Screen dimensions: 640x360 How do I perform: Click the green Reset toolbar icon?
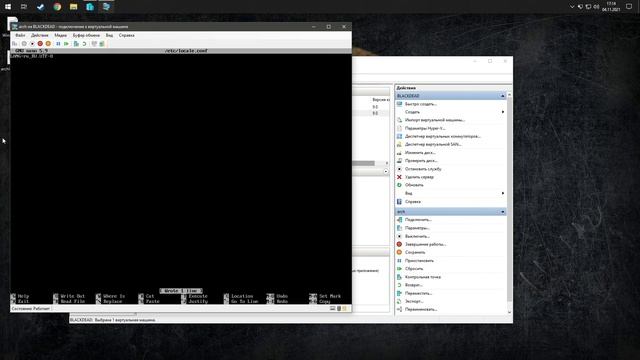66,44
